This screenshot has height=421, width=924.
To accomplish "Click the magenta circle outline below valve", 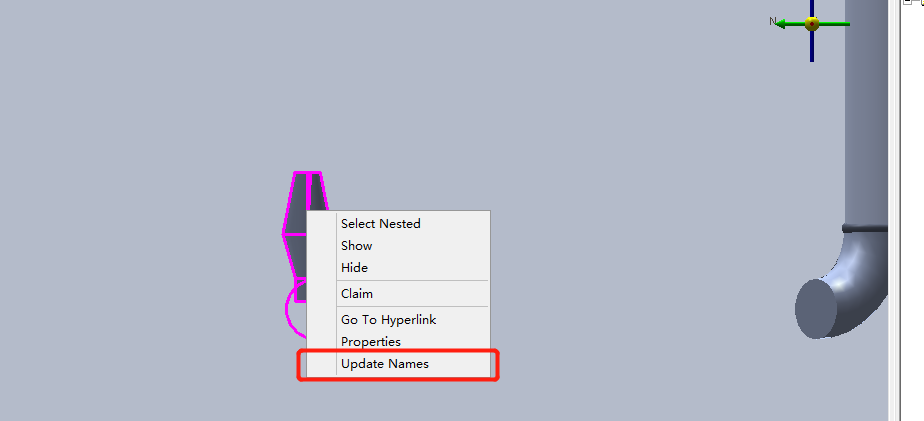I will point(295,310).
